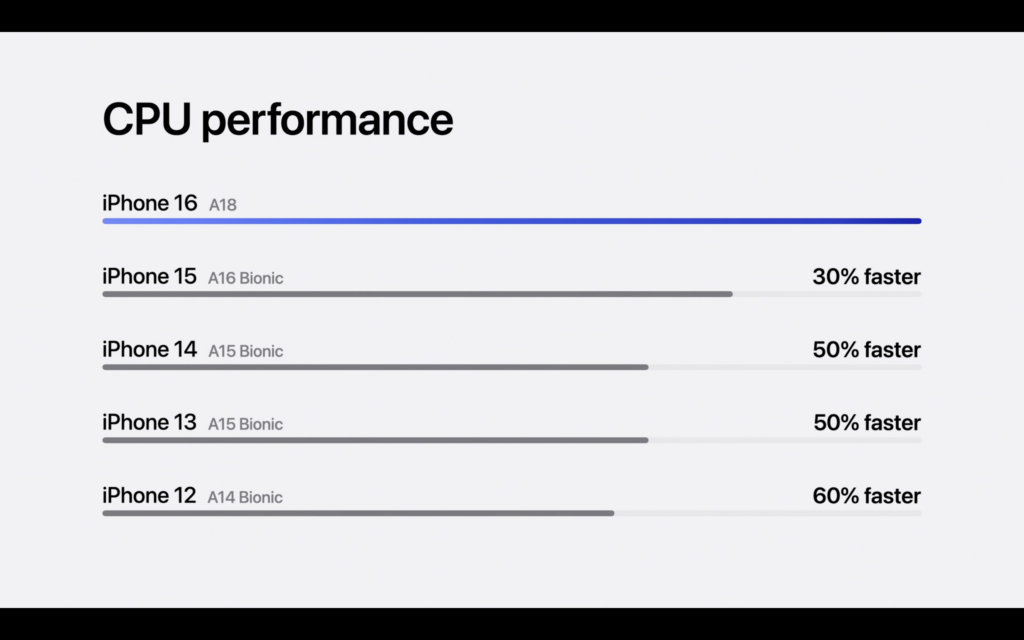Click iPhone 13's 50% faster text
The image size is (1024, 640).
866,423
